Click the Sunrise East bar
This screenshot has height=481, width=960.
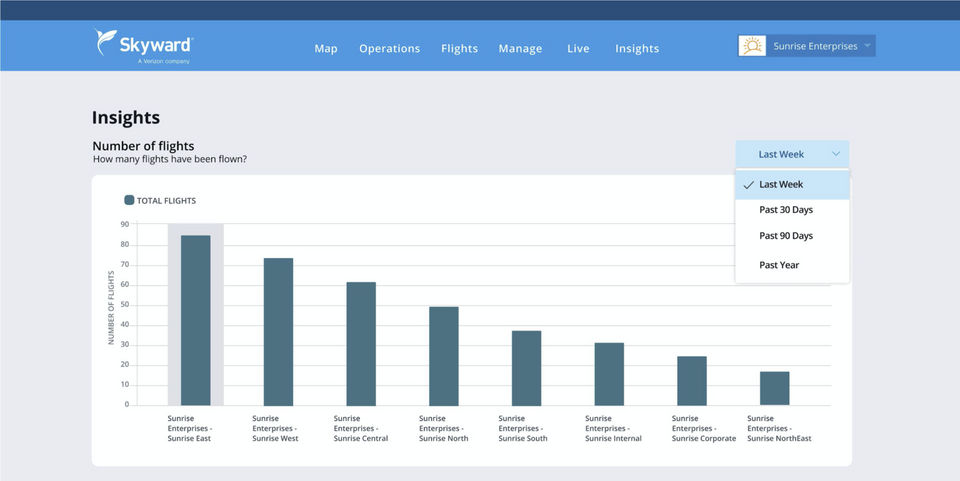(x=195, y=320)
